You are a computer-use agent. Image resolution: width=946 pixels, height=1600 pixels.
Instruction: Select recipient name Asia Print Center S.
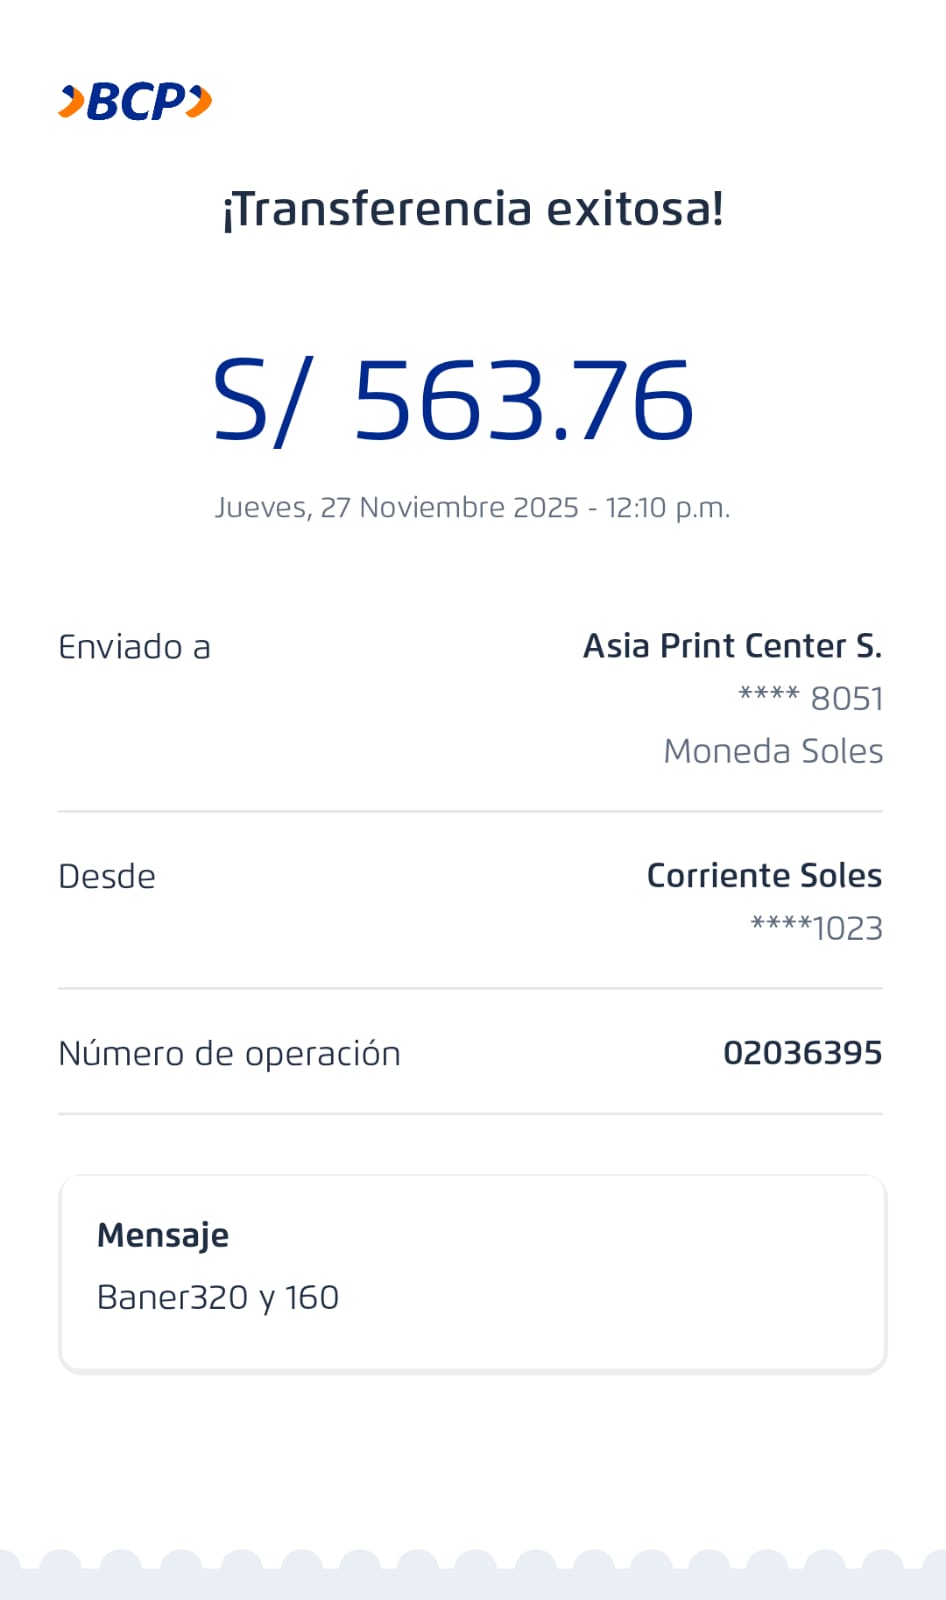point(732,646)
